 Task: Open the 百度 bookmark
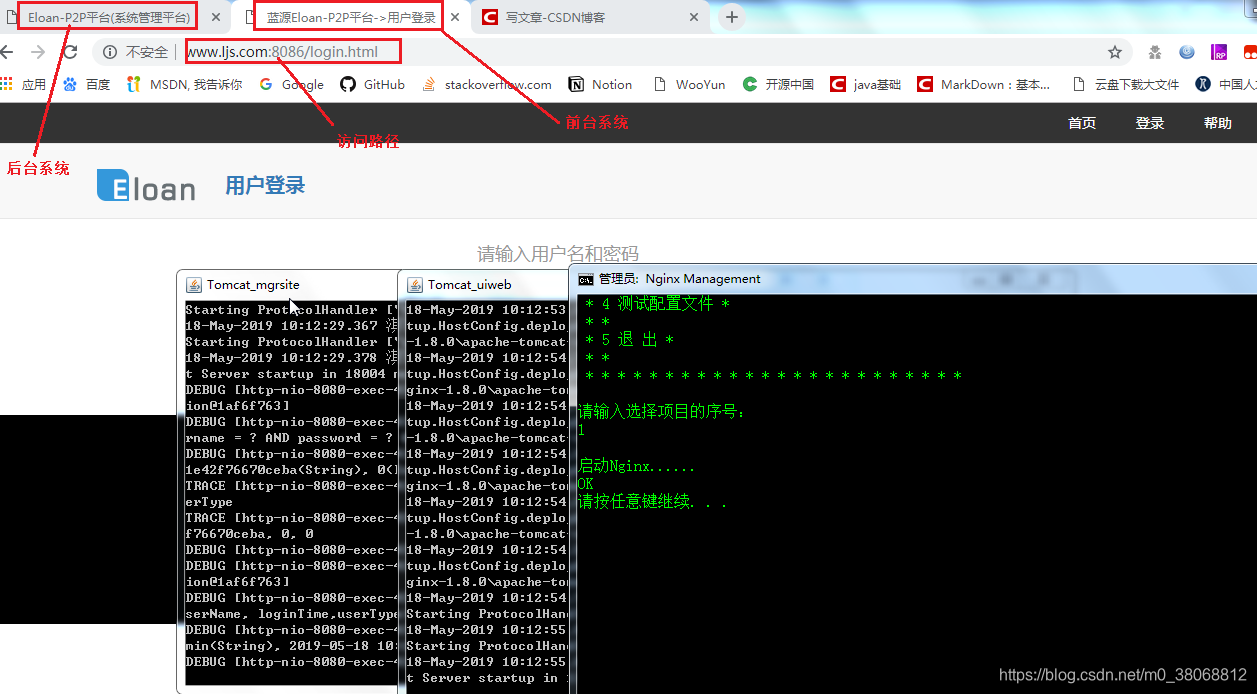[87, 85]
